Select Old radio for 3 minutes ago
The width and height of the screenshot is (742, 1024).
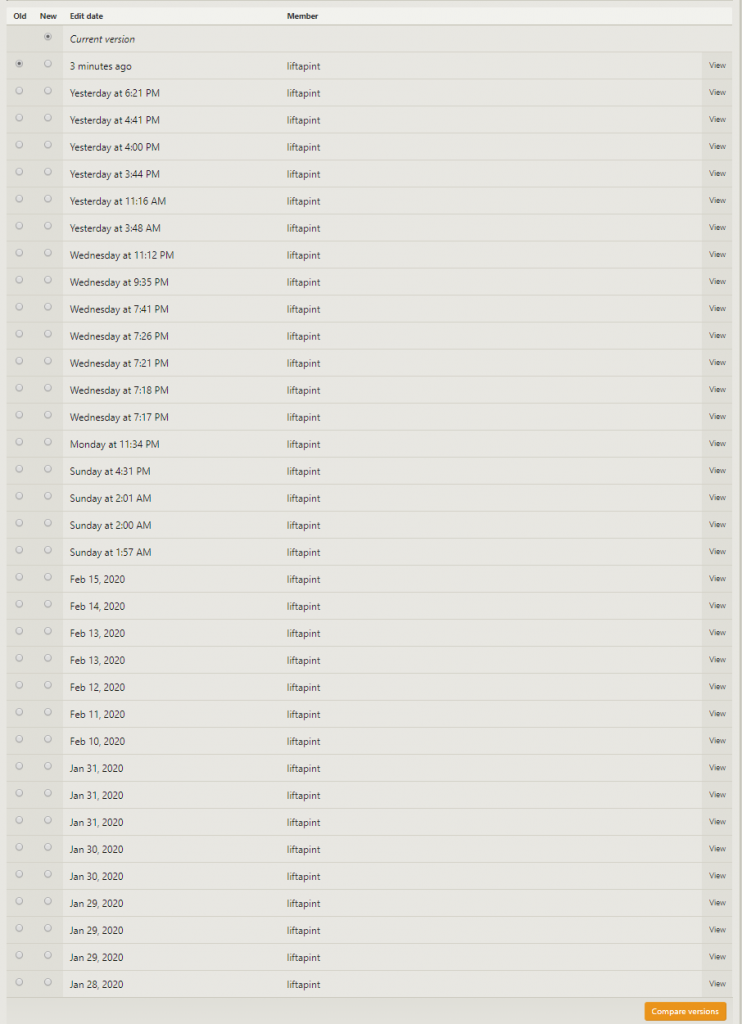tap(20, 64)
